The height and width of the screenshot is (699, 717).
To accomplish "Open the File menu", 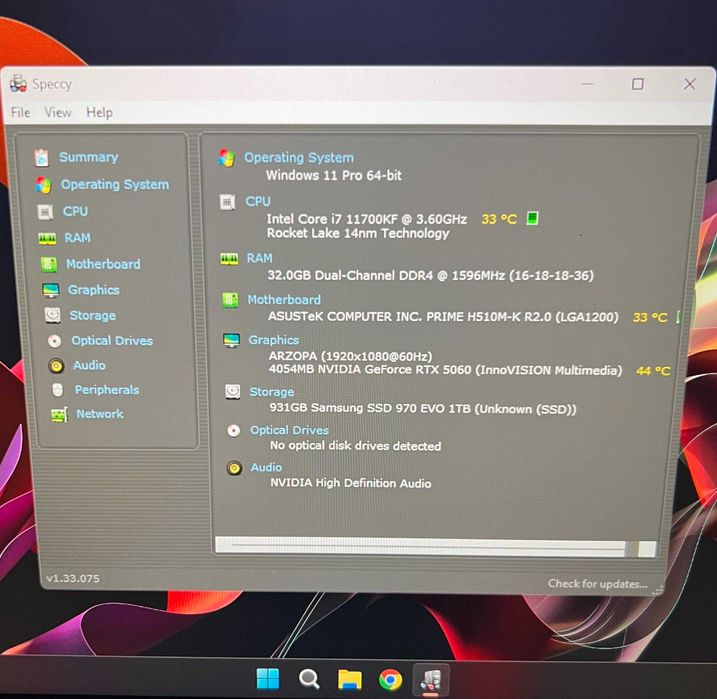I will (x=21, y=112).
